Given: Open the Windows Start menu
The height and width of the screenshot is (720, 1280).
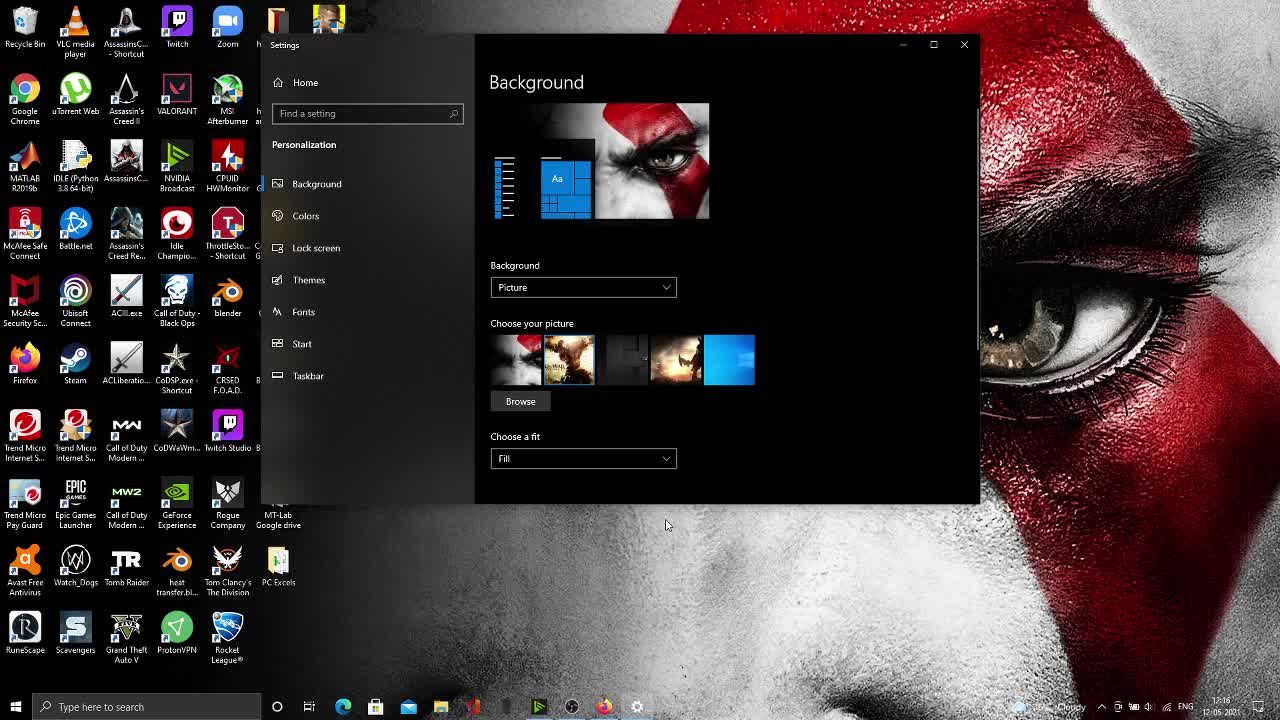Looking at the screenshot, I should [16, 707].
